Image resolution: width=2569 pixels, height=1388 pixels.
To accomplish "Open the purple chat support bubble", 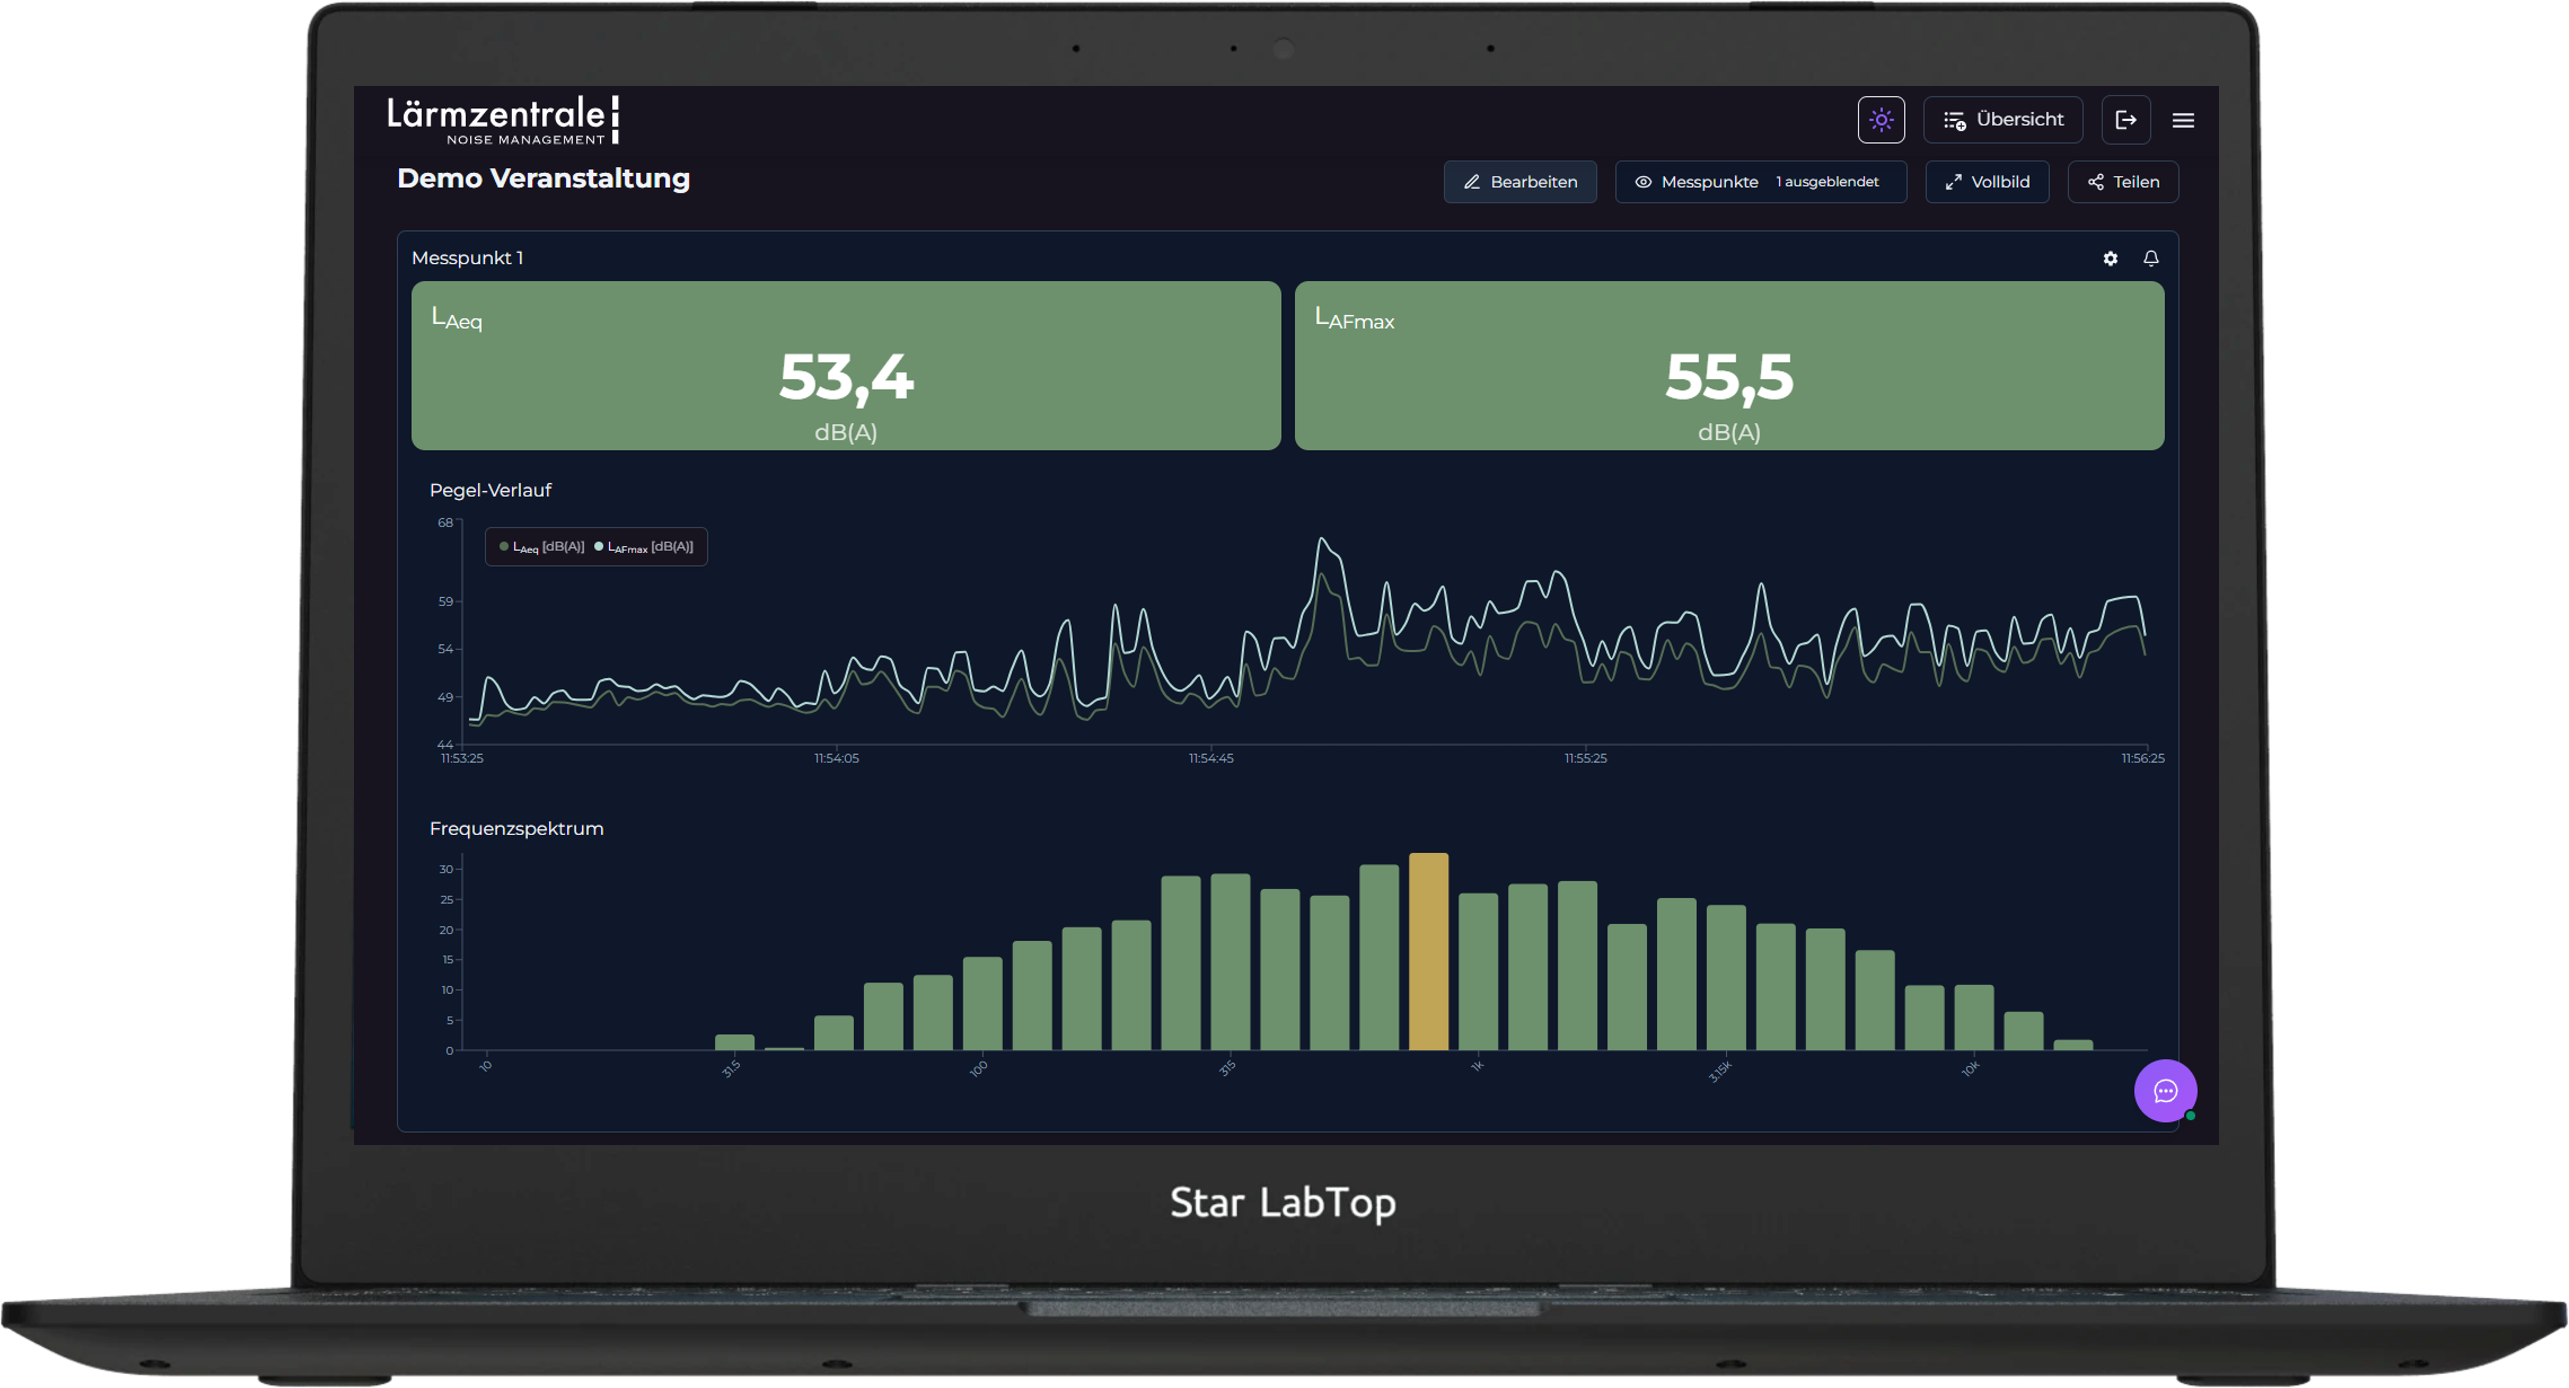I will pyautogui.click(x=2164, y=1090).
